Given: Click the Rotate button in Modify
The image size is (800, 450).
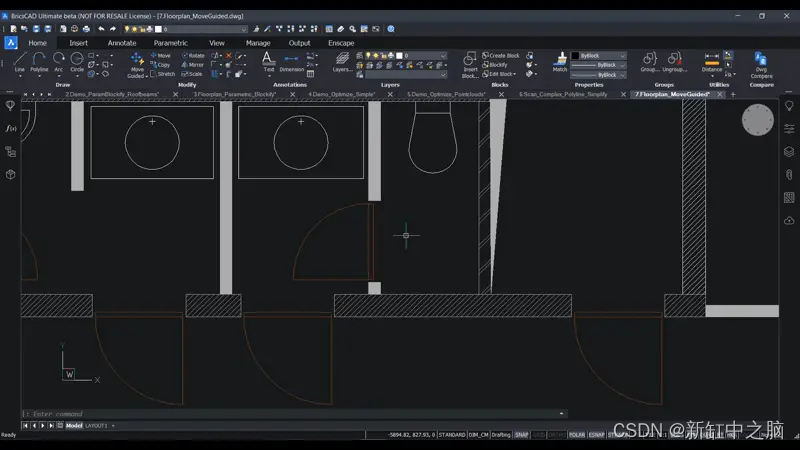Looking at the screenshot, I should pyautogui.click(x=193, y=56).
